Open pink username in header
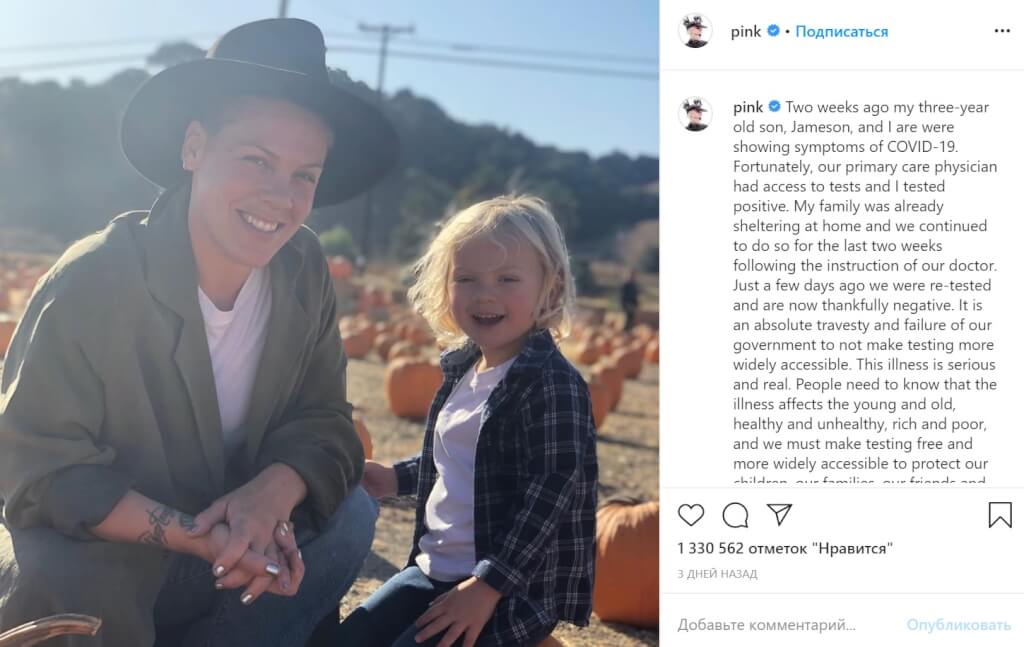 click(x=746, y=31)
